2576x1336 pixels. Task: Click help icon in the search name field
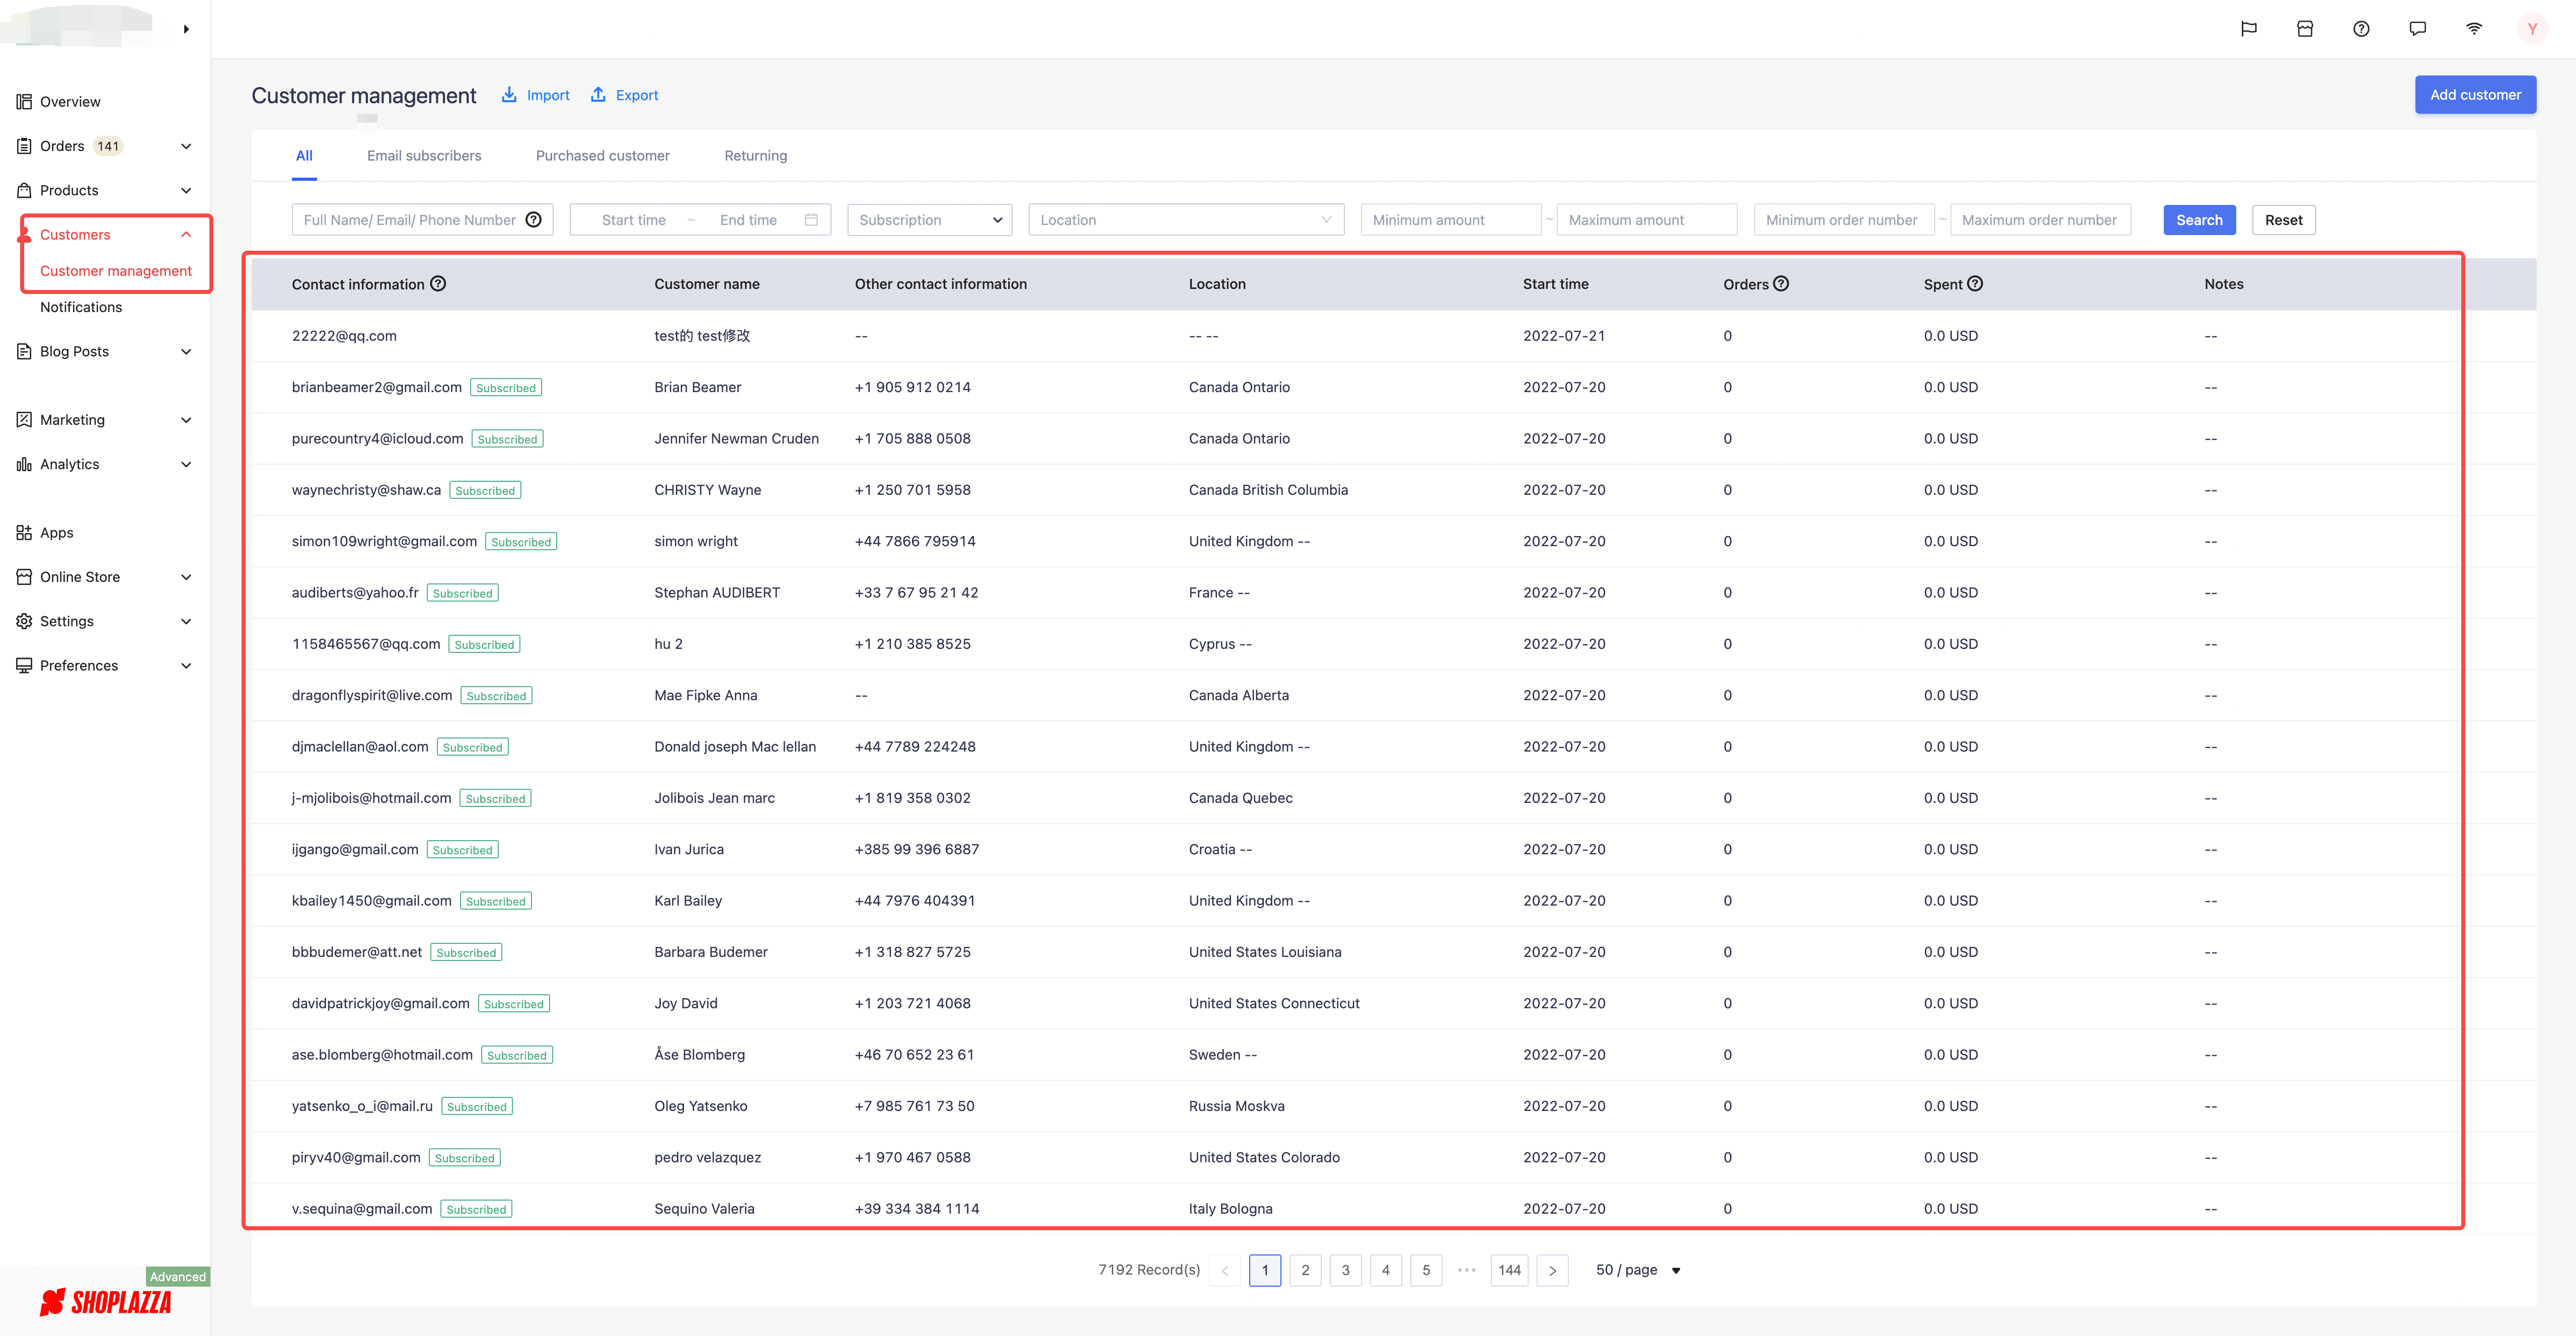[534, 220]
